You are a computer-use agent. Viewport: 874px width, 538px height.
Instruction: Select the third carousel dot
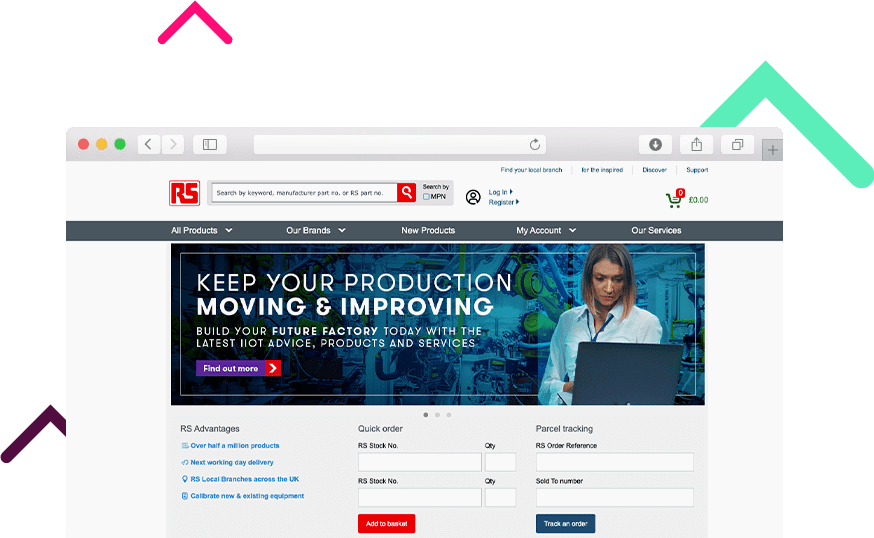tap(449, 415)
